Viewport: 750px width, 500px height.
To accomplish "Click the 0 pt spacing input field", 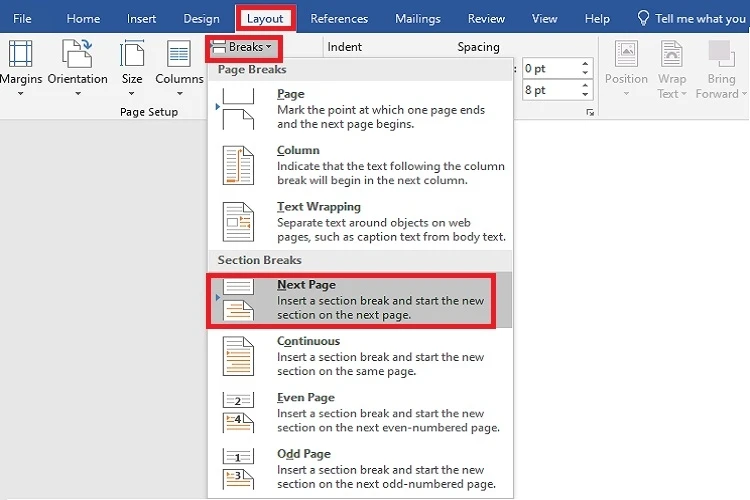I will point(550,68).
